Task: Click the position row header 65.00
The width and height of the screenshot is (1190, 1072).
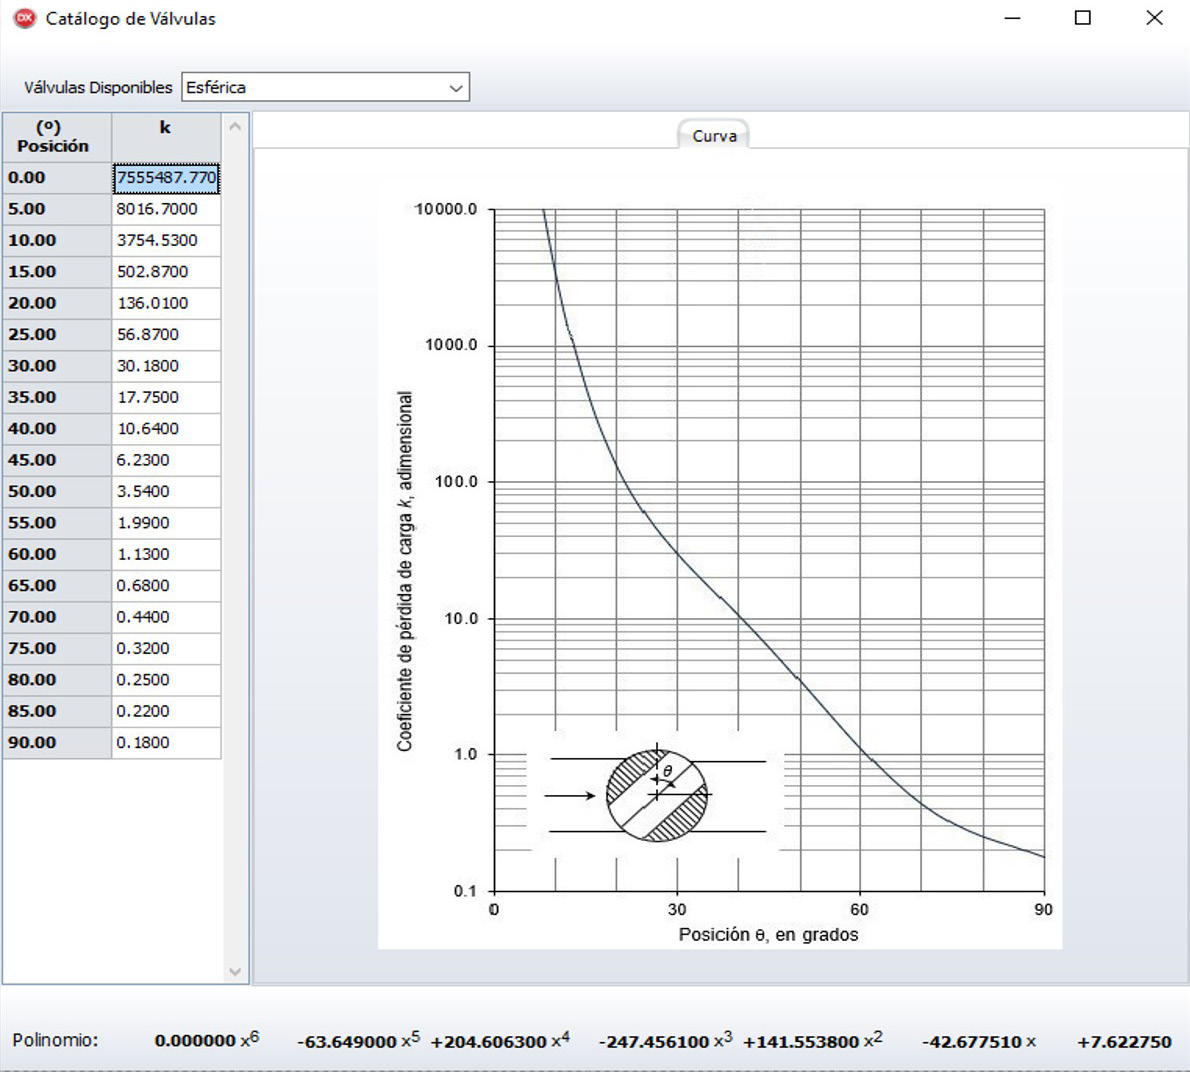Action: point(57,586)
